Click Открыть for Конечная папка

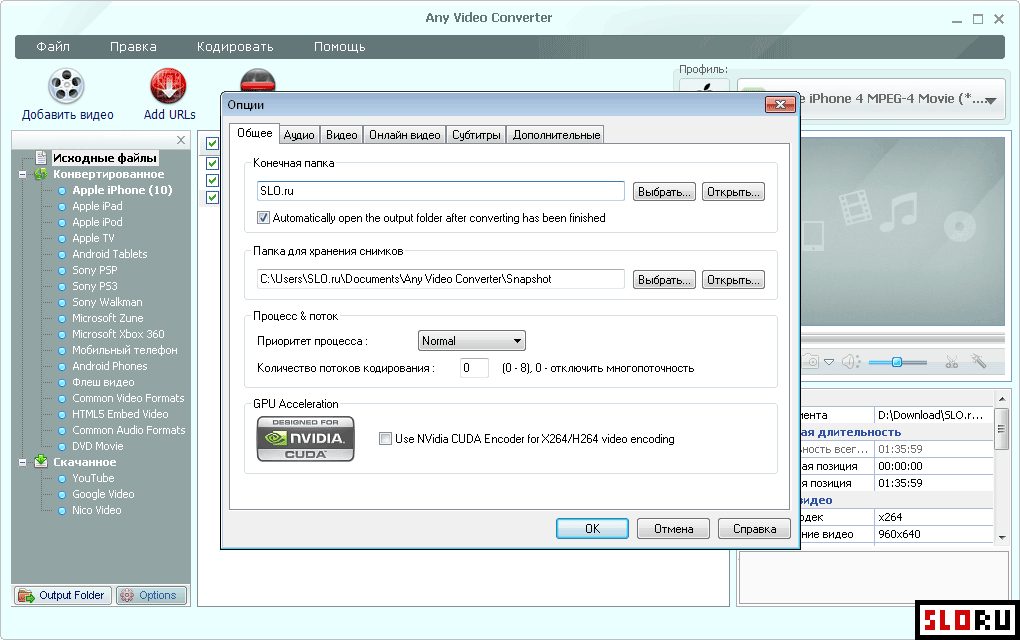733,192
